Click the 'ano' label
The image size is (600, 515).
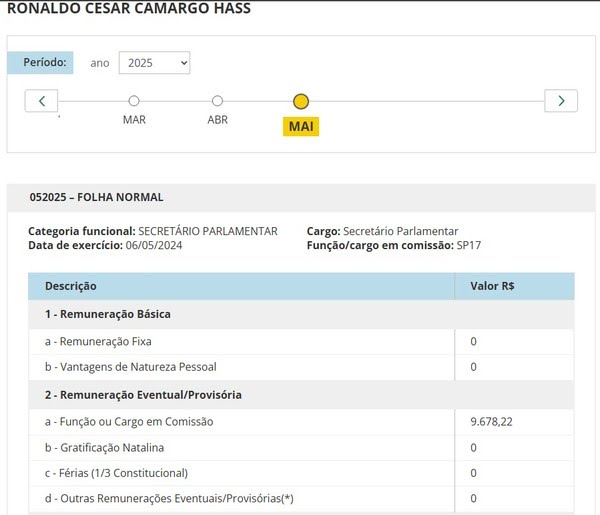[x=100, y=63]
